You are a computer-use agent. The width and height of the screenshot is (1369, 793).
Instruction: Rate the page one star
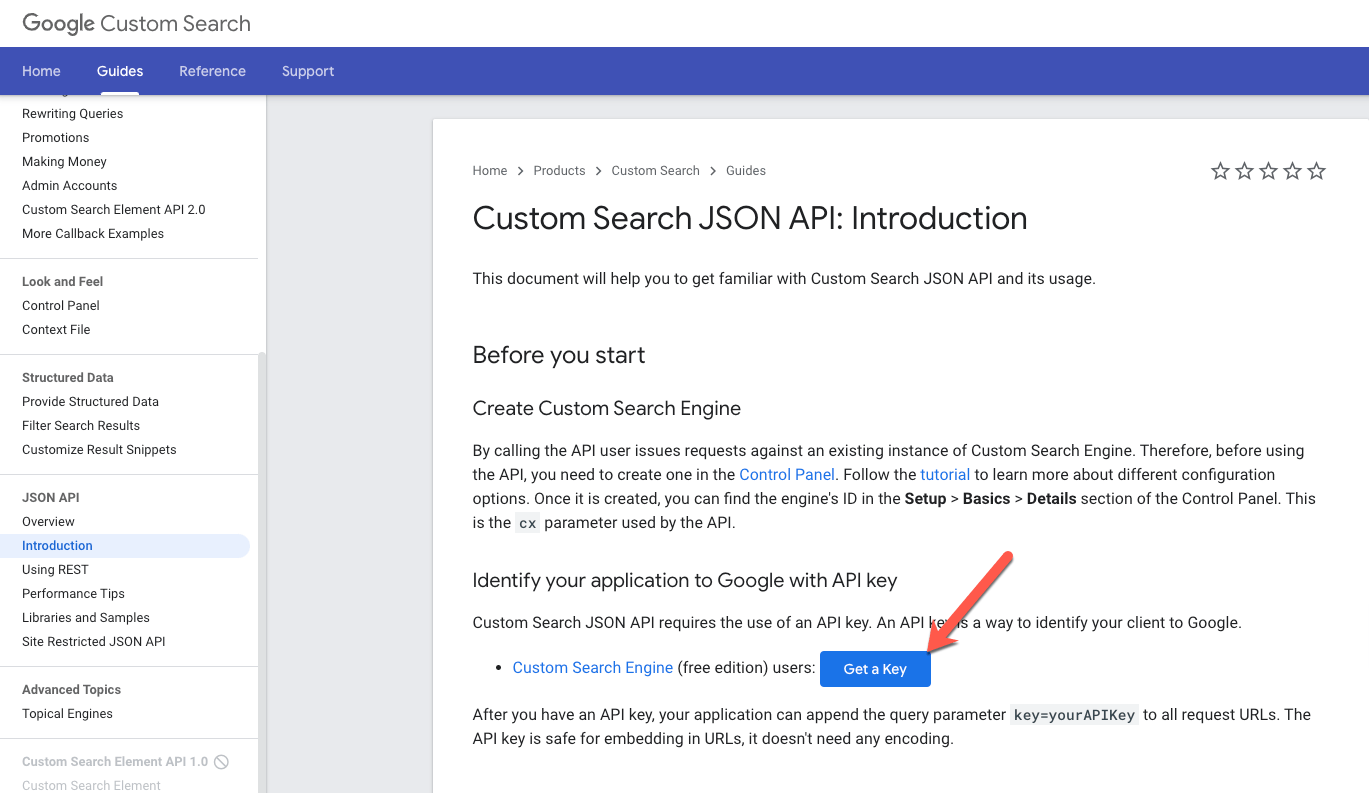1220,171
